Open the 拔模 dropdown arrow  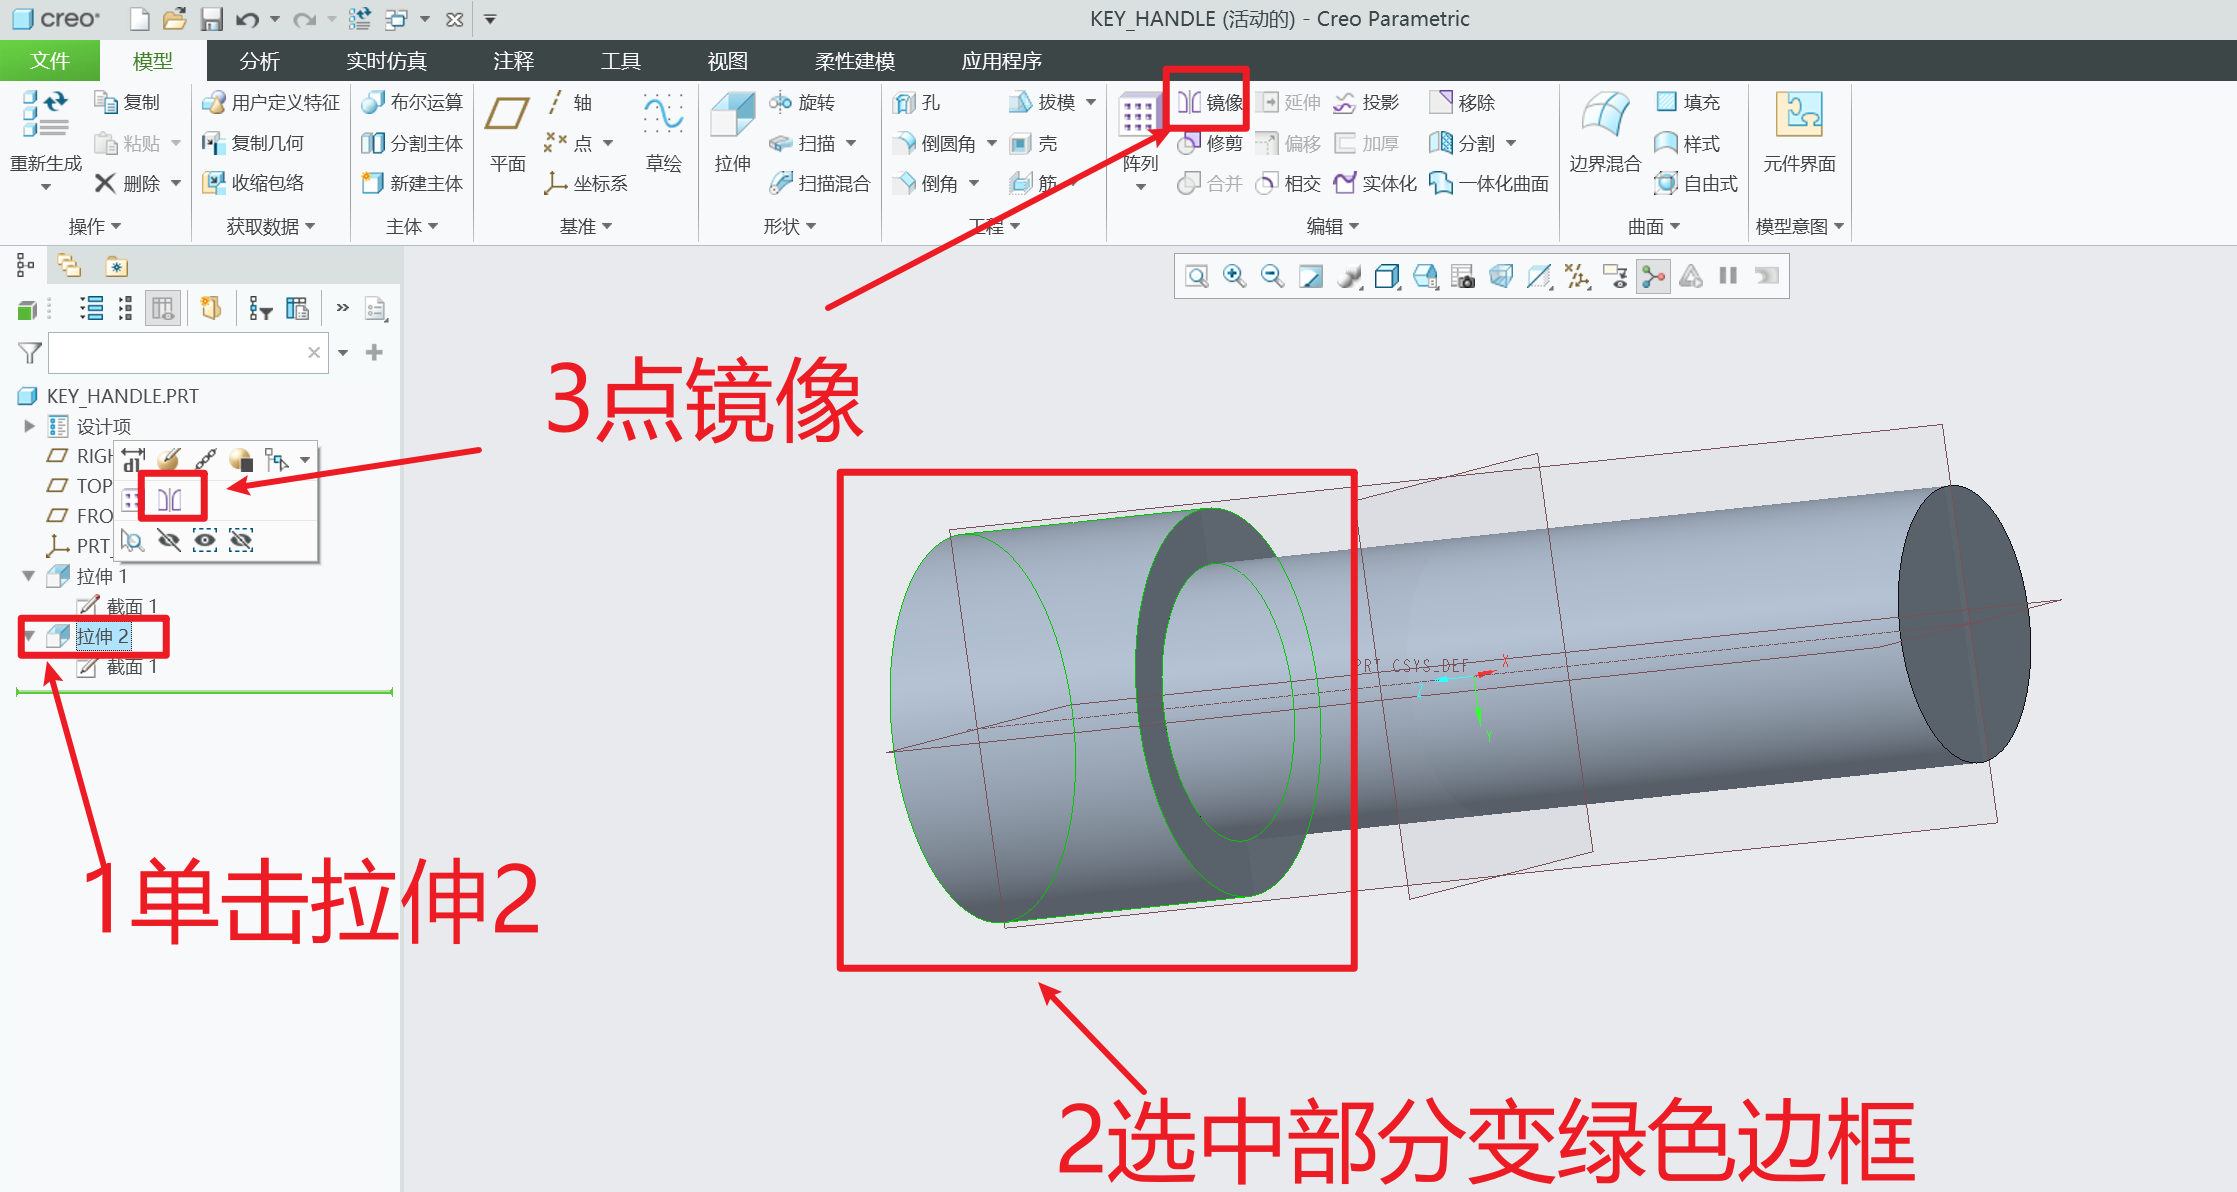point(1092,101)
